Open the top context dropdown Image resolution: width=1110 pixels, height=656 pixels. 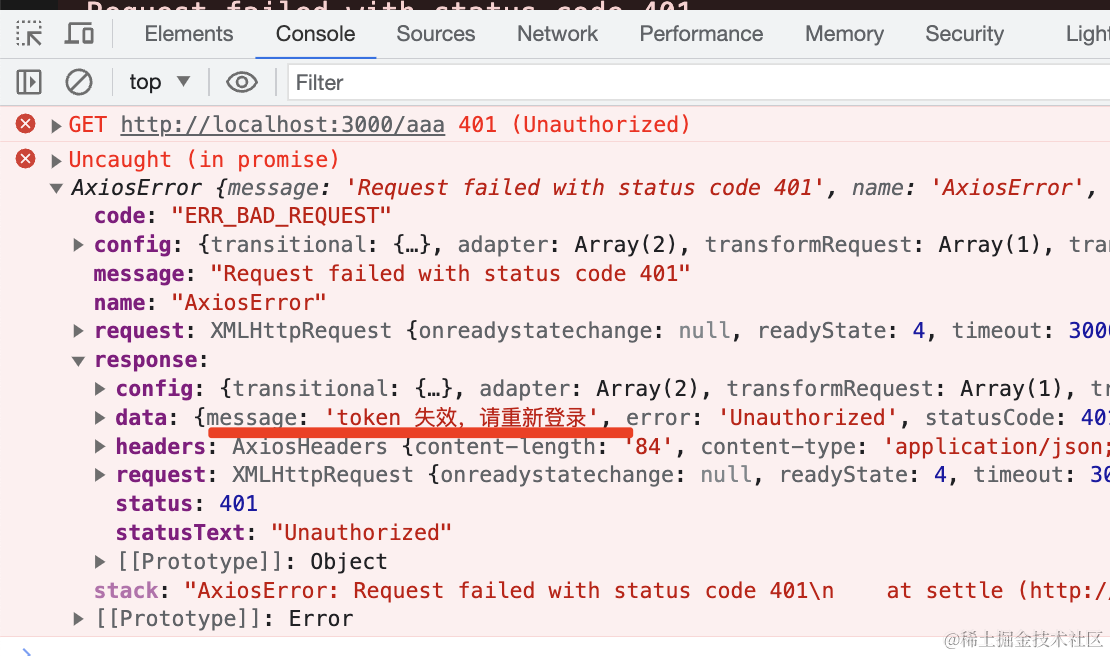(159, 82)
